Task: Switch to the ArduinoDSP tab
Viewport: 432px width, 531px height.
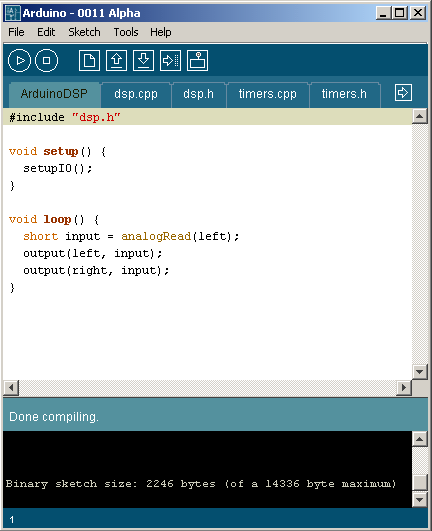Action: [x=54, y=94]
